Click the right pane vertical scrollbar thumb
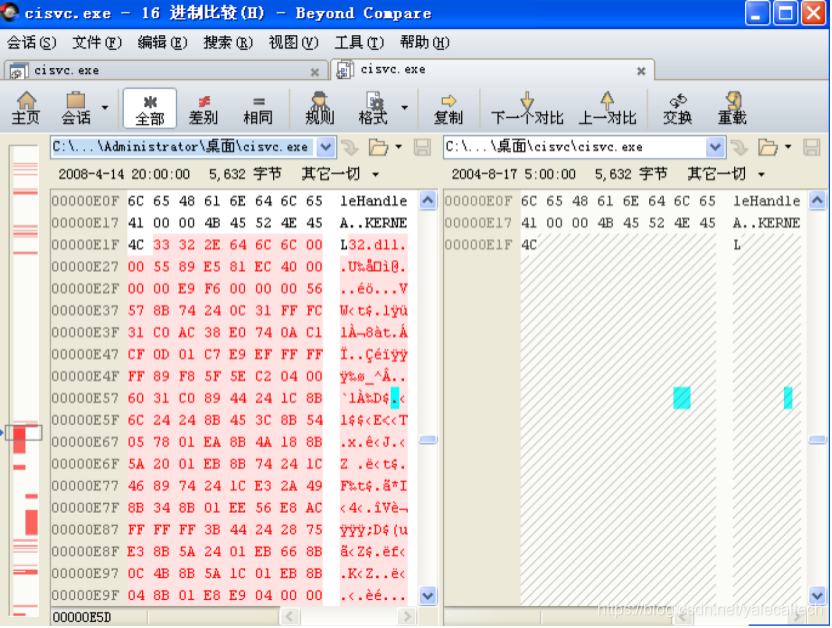Screen dimensions: 832x628 tap(818, 440)
